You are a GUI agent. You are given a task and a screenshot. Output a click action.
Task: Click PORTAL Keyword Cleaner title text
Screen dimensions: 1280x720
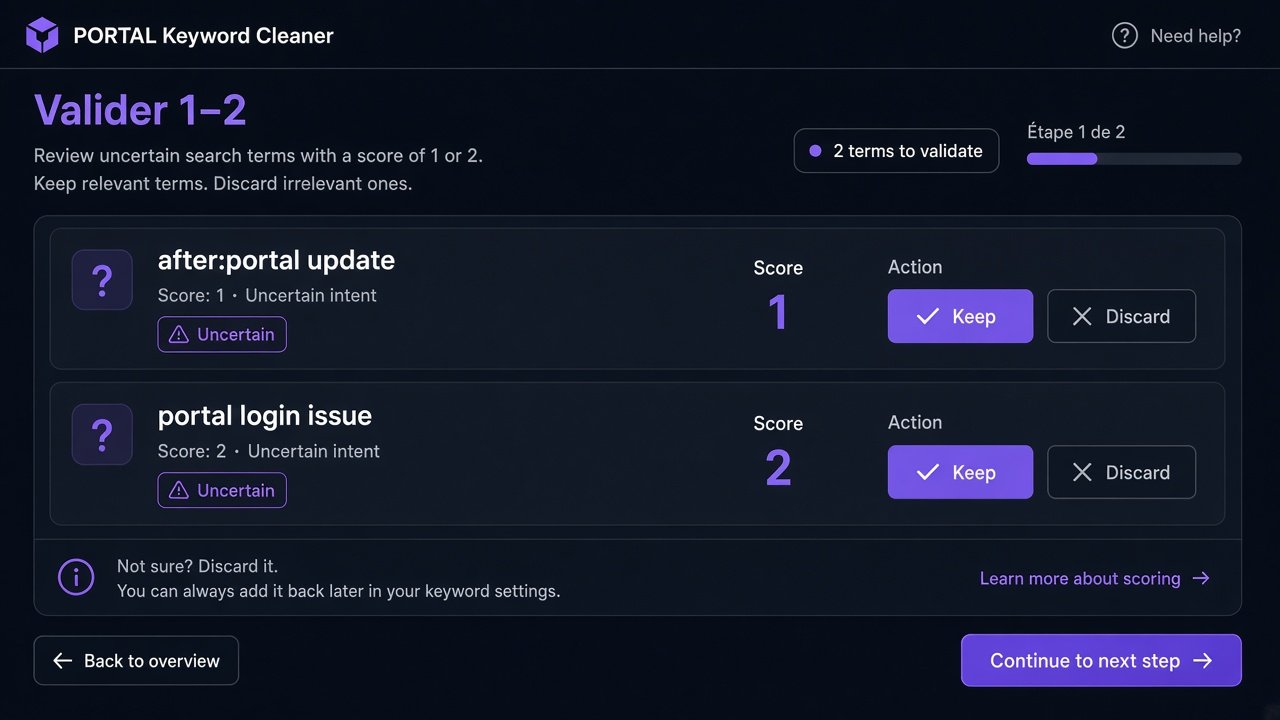pos(203,36)
